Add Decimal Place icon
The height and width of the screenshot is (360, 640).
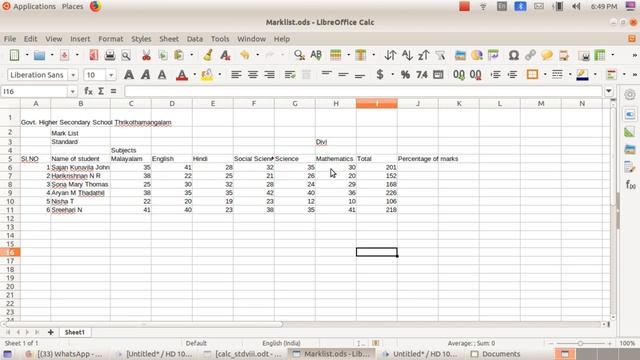coord(459,75)
